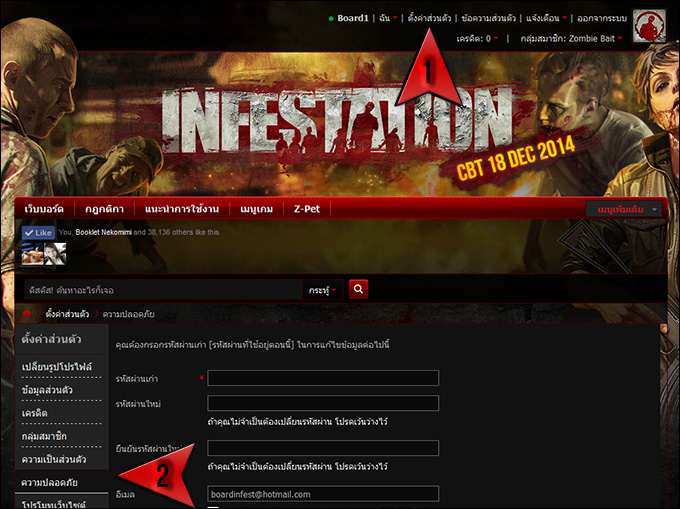Viewport: 680px width, 509px height.
Task: Click the email field showing boardinfest@hotmail.com
Action: point(323,494)
